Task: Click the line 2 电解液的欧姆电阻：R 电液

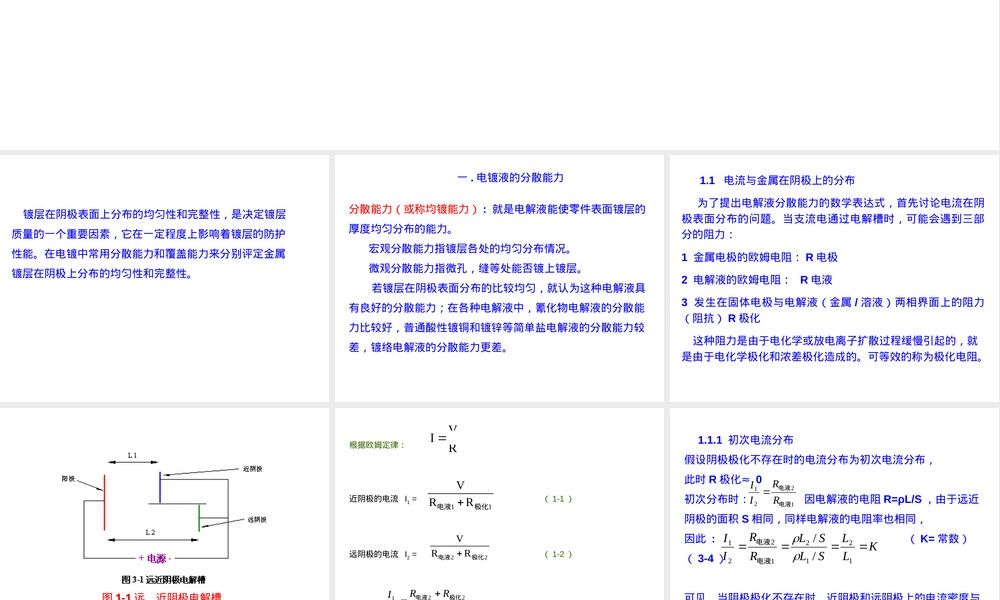Action: click(757, 280)
